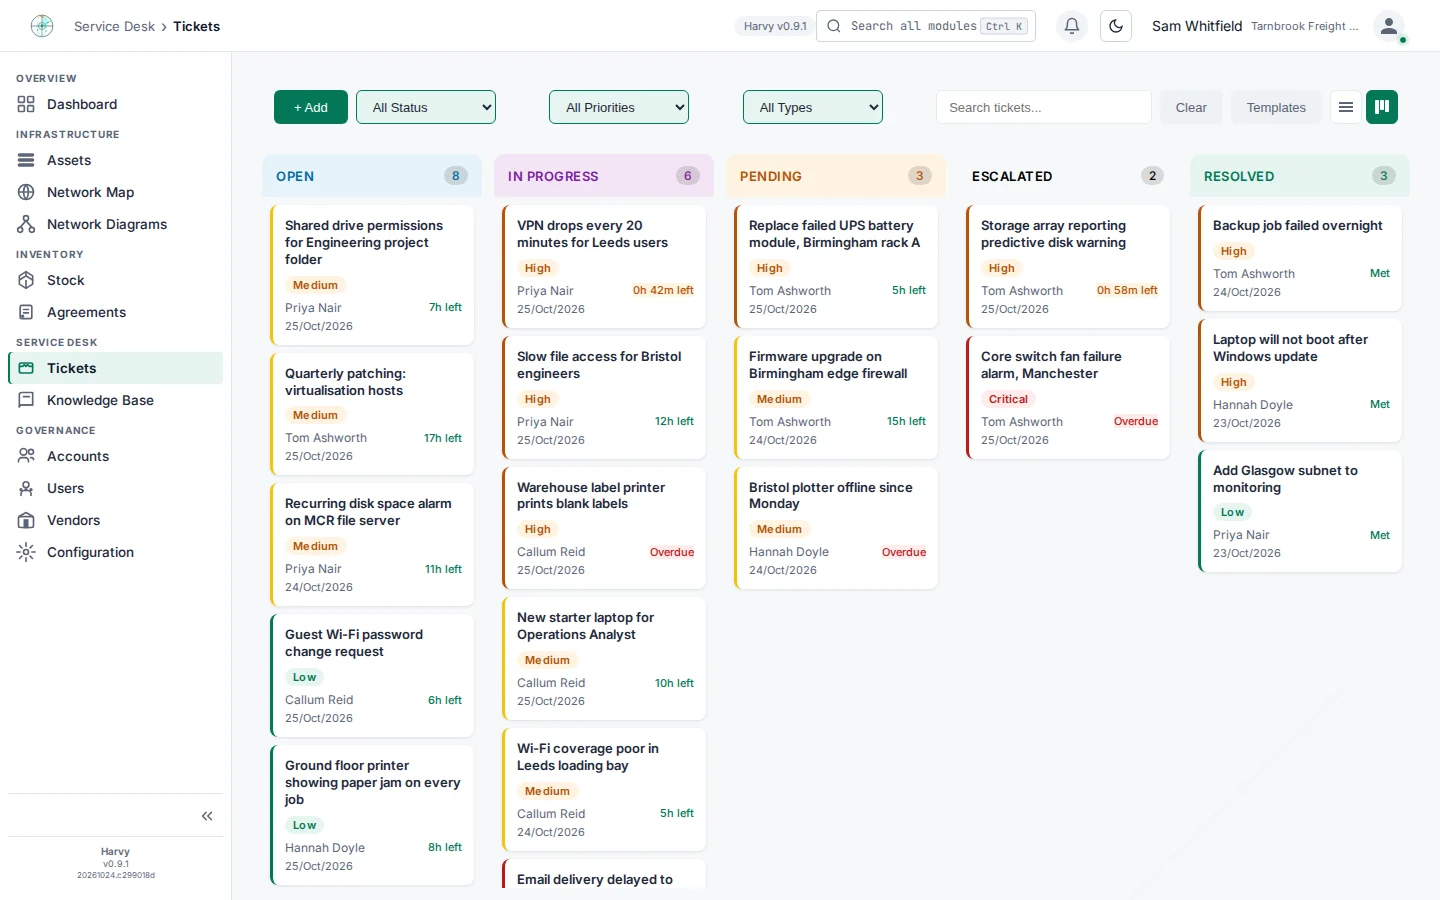Click the Network Diagrams icon
This screenshot has width=1440, height=900.
26,224
